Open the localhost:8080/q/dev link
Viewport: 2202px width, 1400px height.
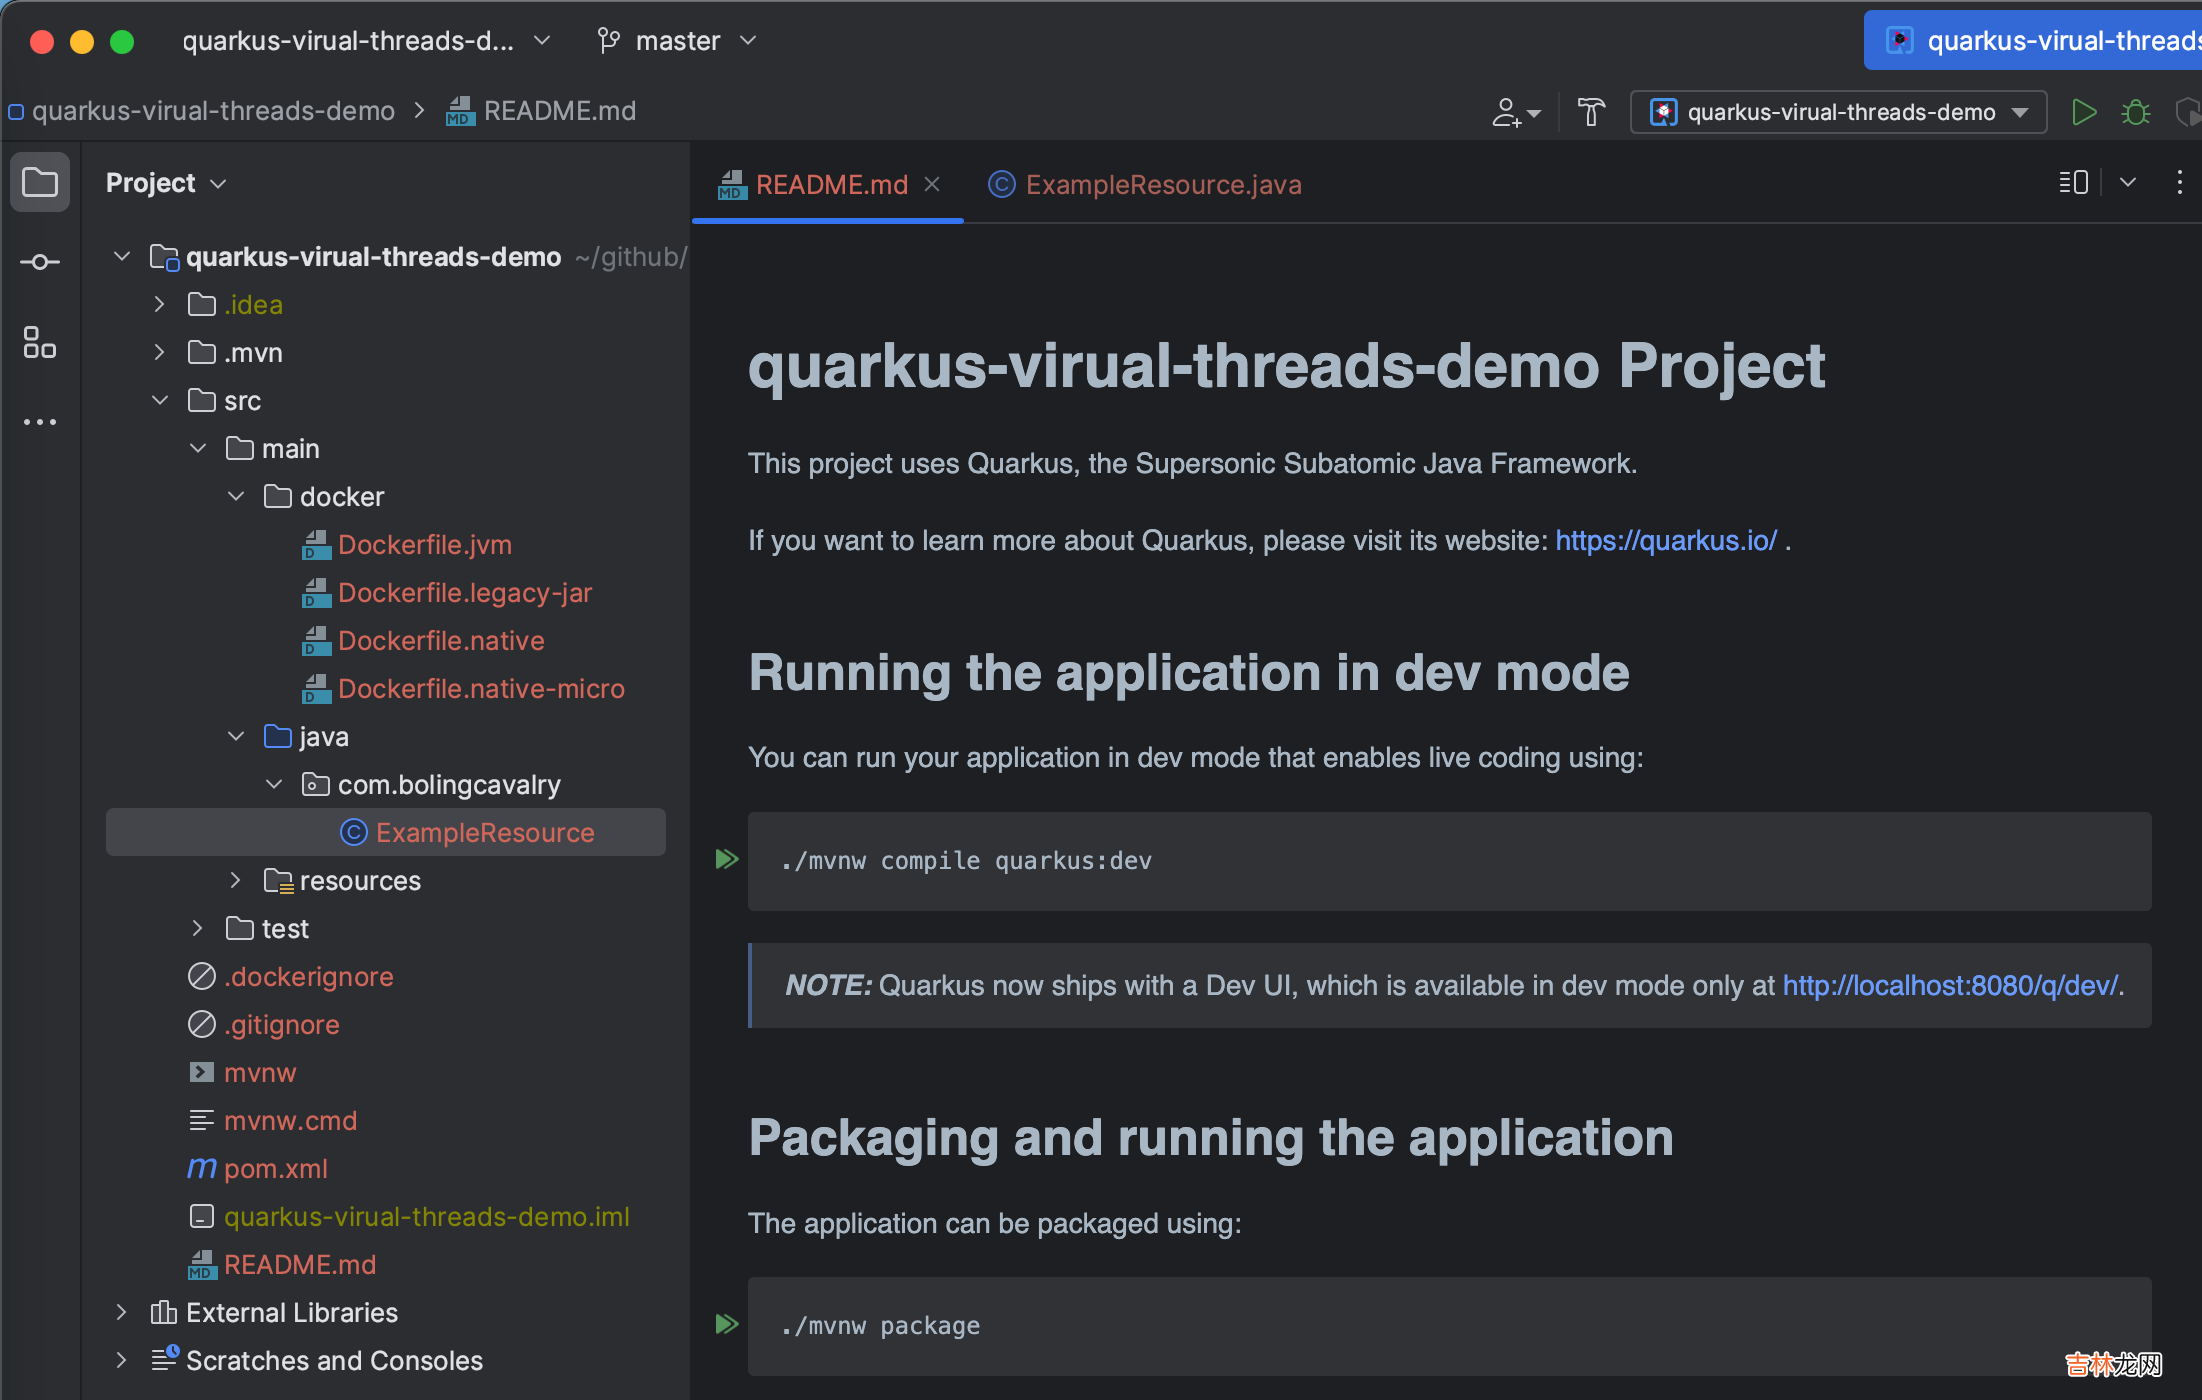click(x=1950, y=985)
